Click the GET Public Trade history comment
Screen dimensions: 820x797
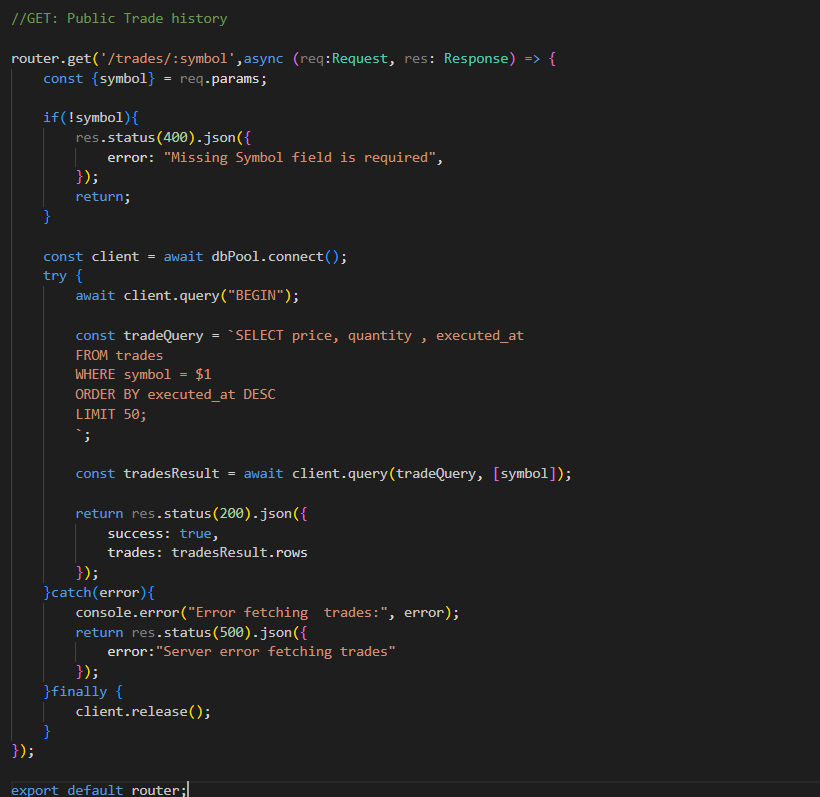(x=119, y=19)
